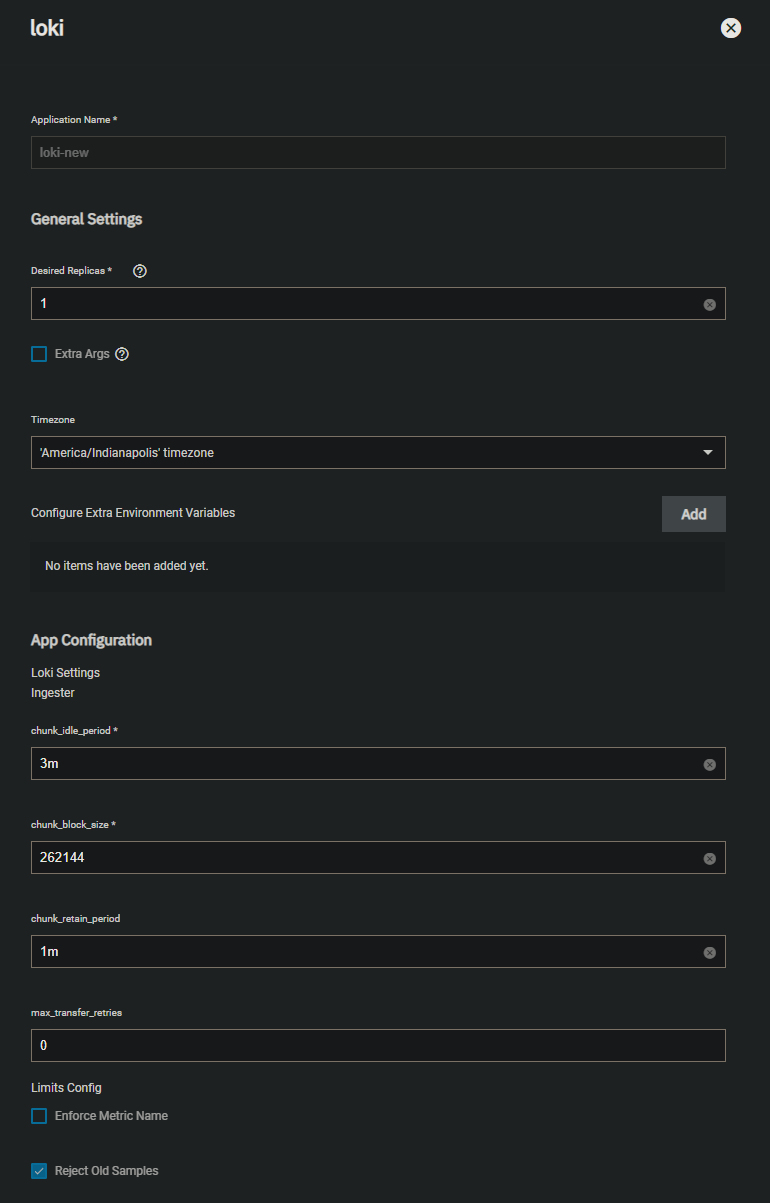Select the America/Indianapolis timezone combo box
Viewport: 770px width, 1203px height.
(x=378, y=452)
